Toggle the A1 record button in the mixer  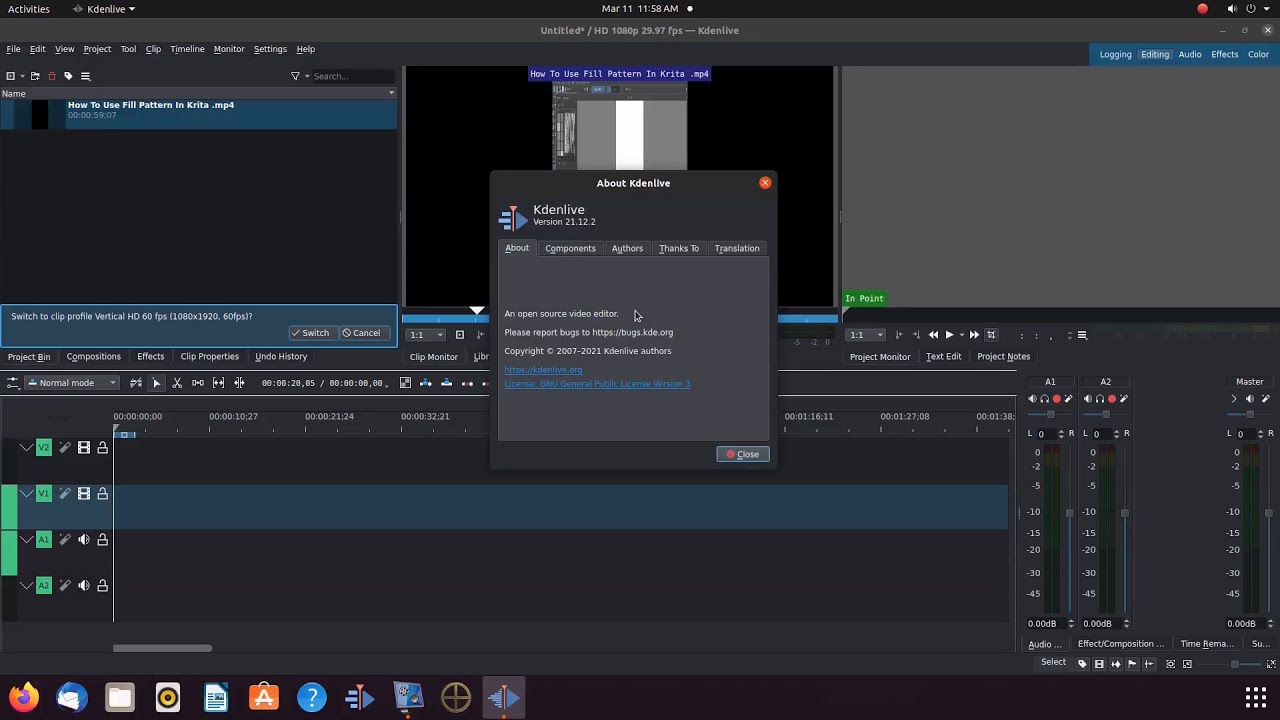1057,399
